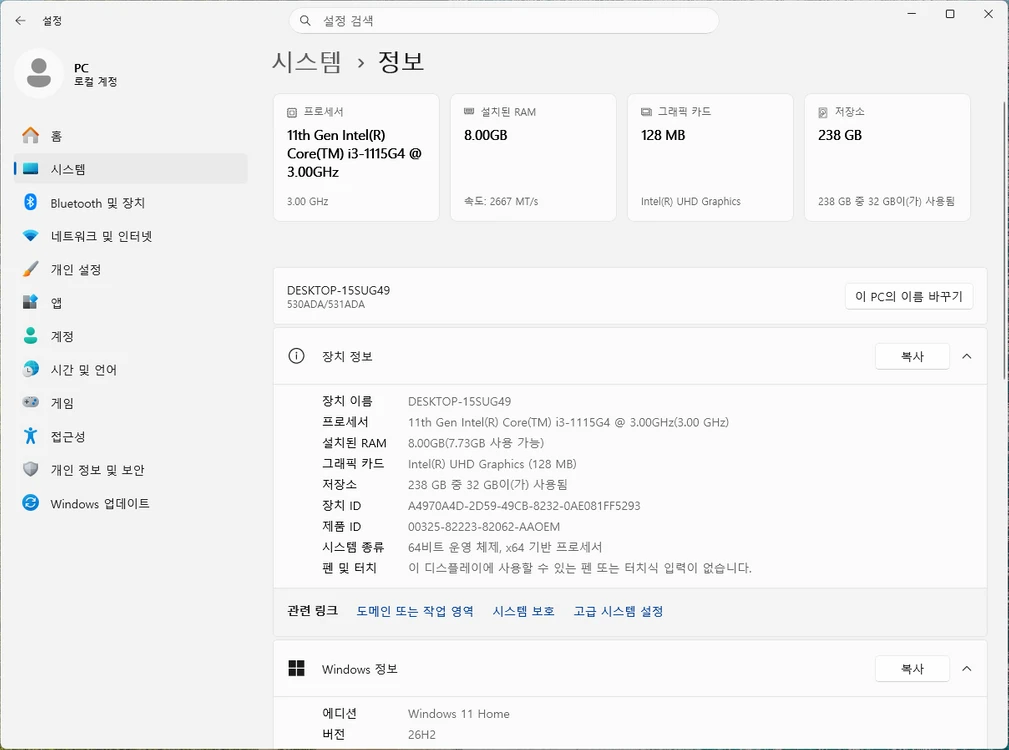
Task: Open 고급 시스템 설정 link
Action: (x=618, y=611)
